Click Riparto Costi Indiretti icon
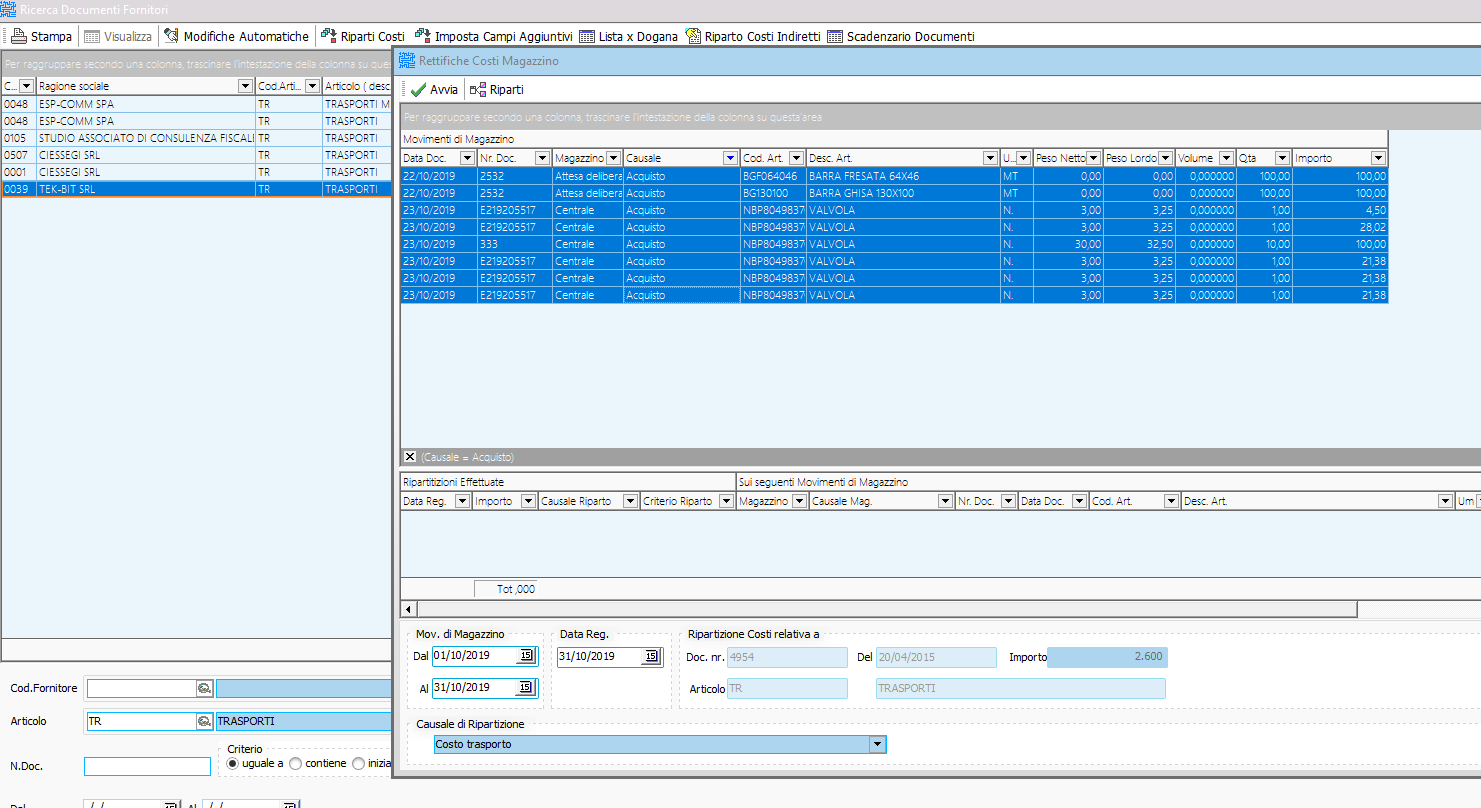This screenshot has height=808, width=1481. tap(693, 36)
